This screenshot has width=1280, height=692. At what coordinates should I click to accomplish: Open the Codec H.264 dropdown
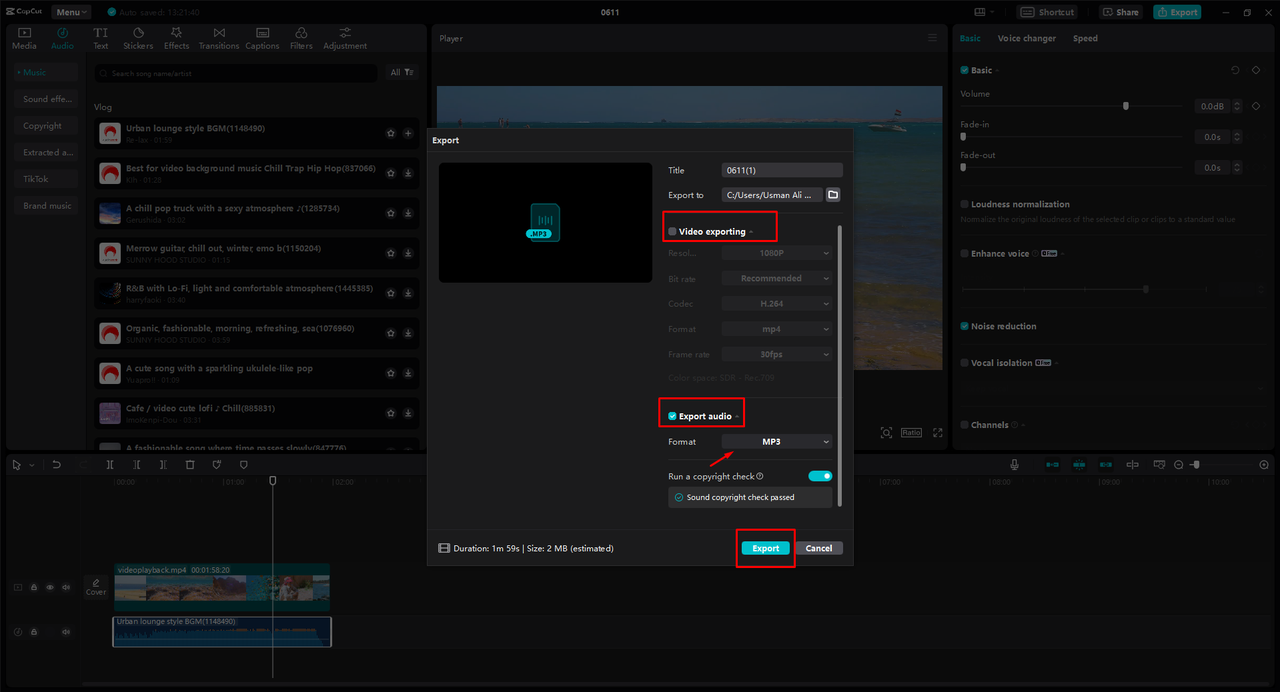tap(777, 303)
